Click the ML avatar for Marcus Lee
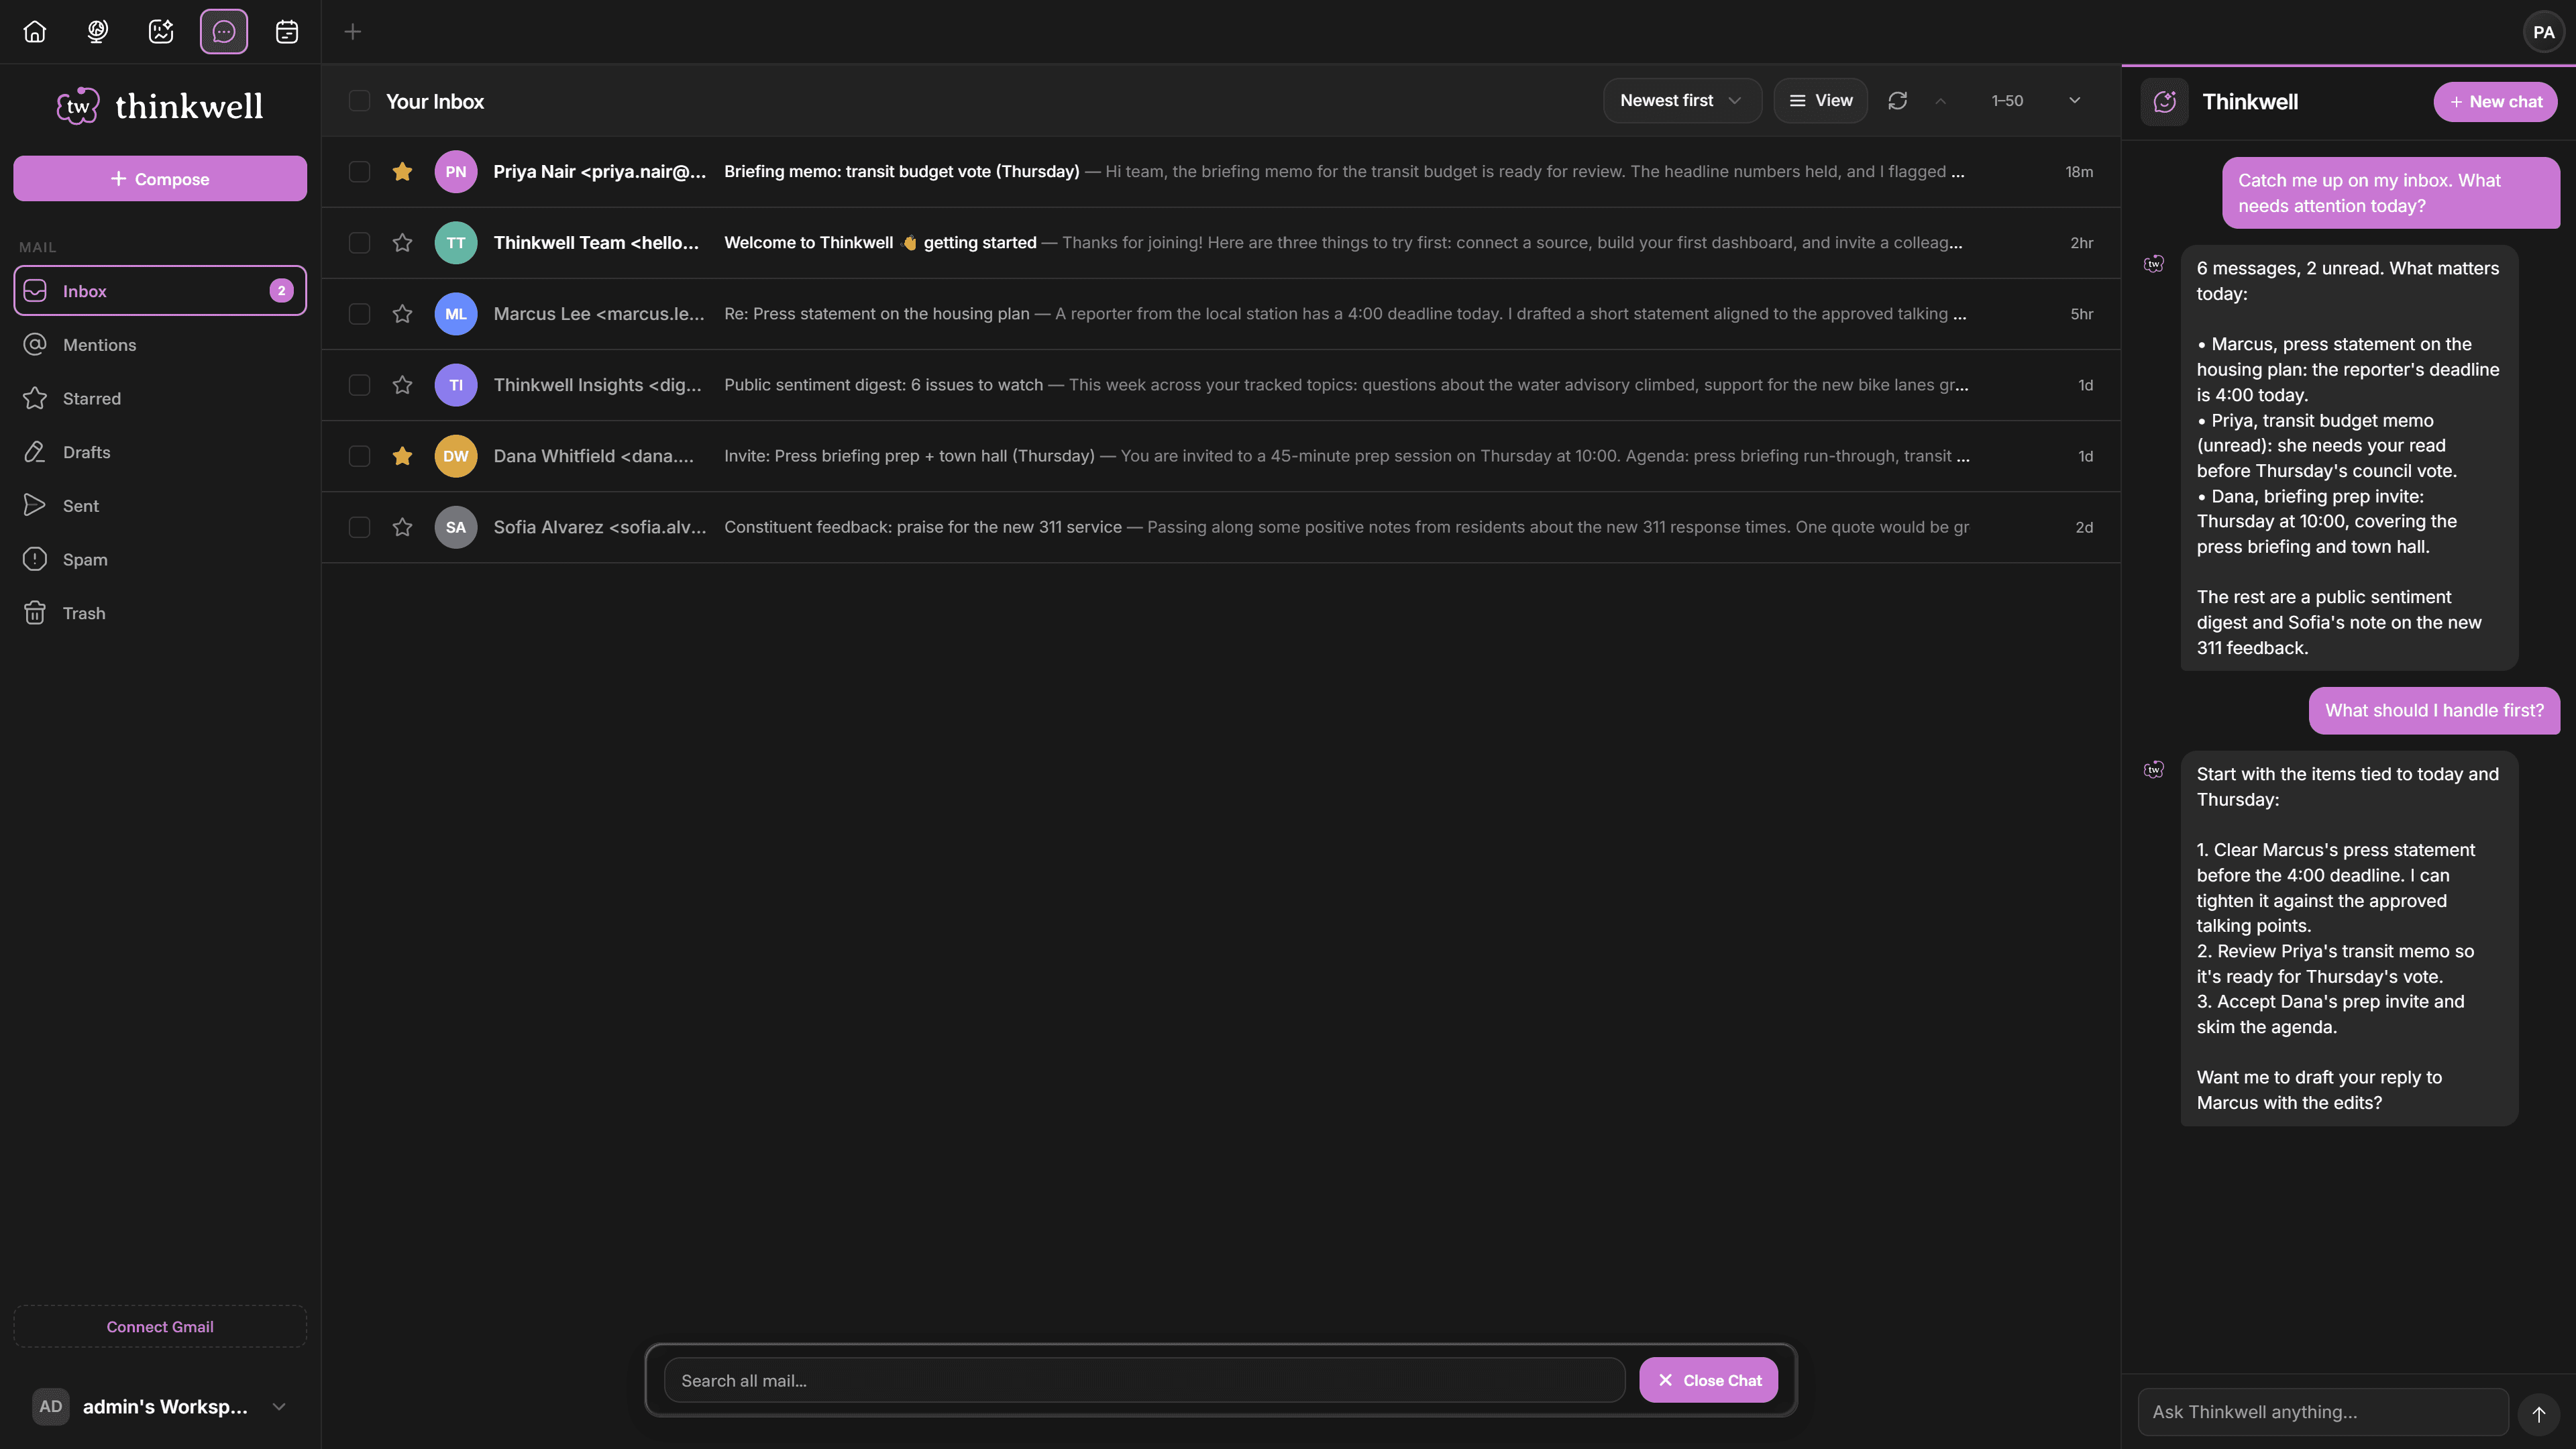This screenshot has height=1449, width=2576. (456, 314)
